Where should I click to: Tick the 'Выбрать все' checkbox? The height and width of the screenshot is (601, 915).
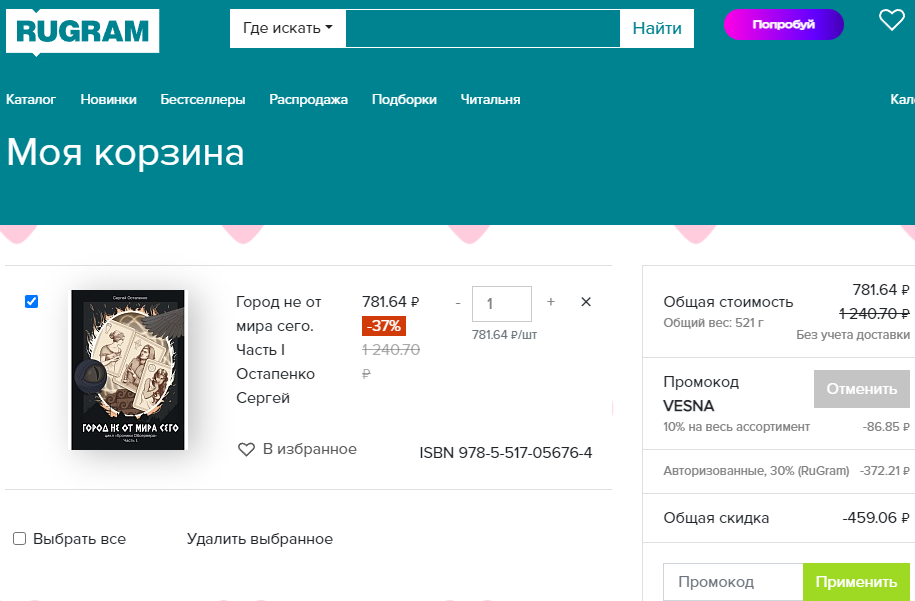pos(19,539)
